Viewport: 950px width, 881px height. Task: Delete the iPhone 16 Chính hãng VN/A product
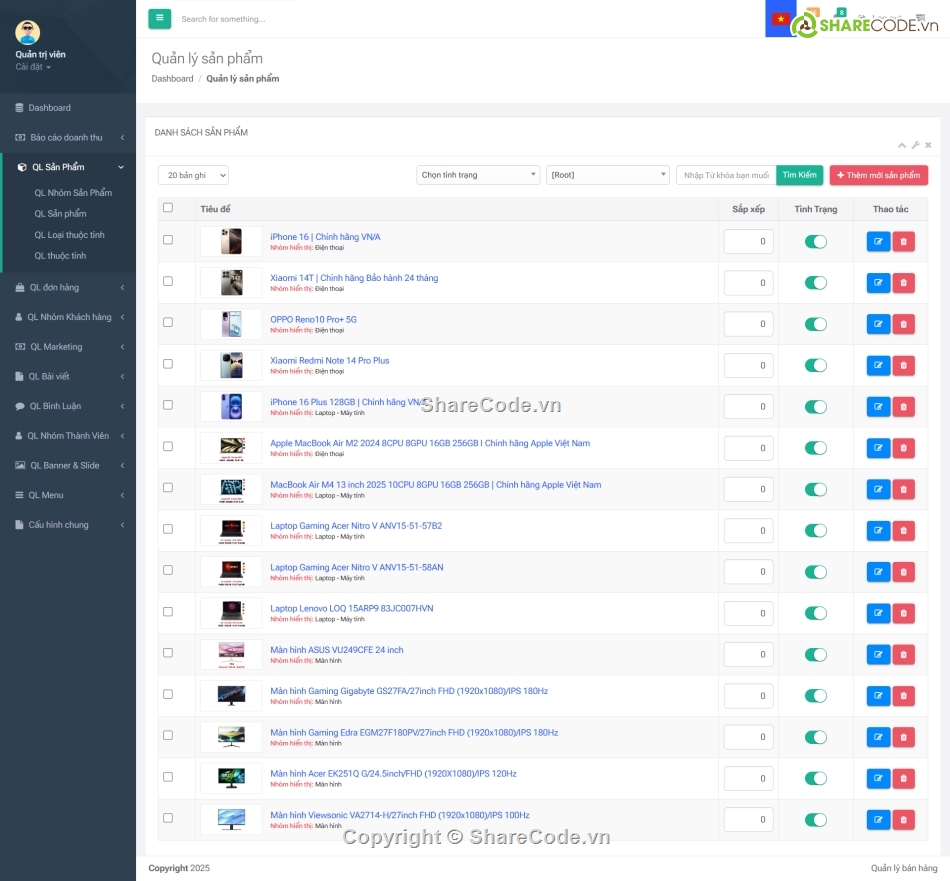(x=903, y=241)
